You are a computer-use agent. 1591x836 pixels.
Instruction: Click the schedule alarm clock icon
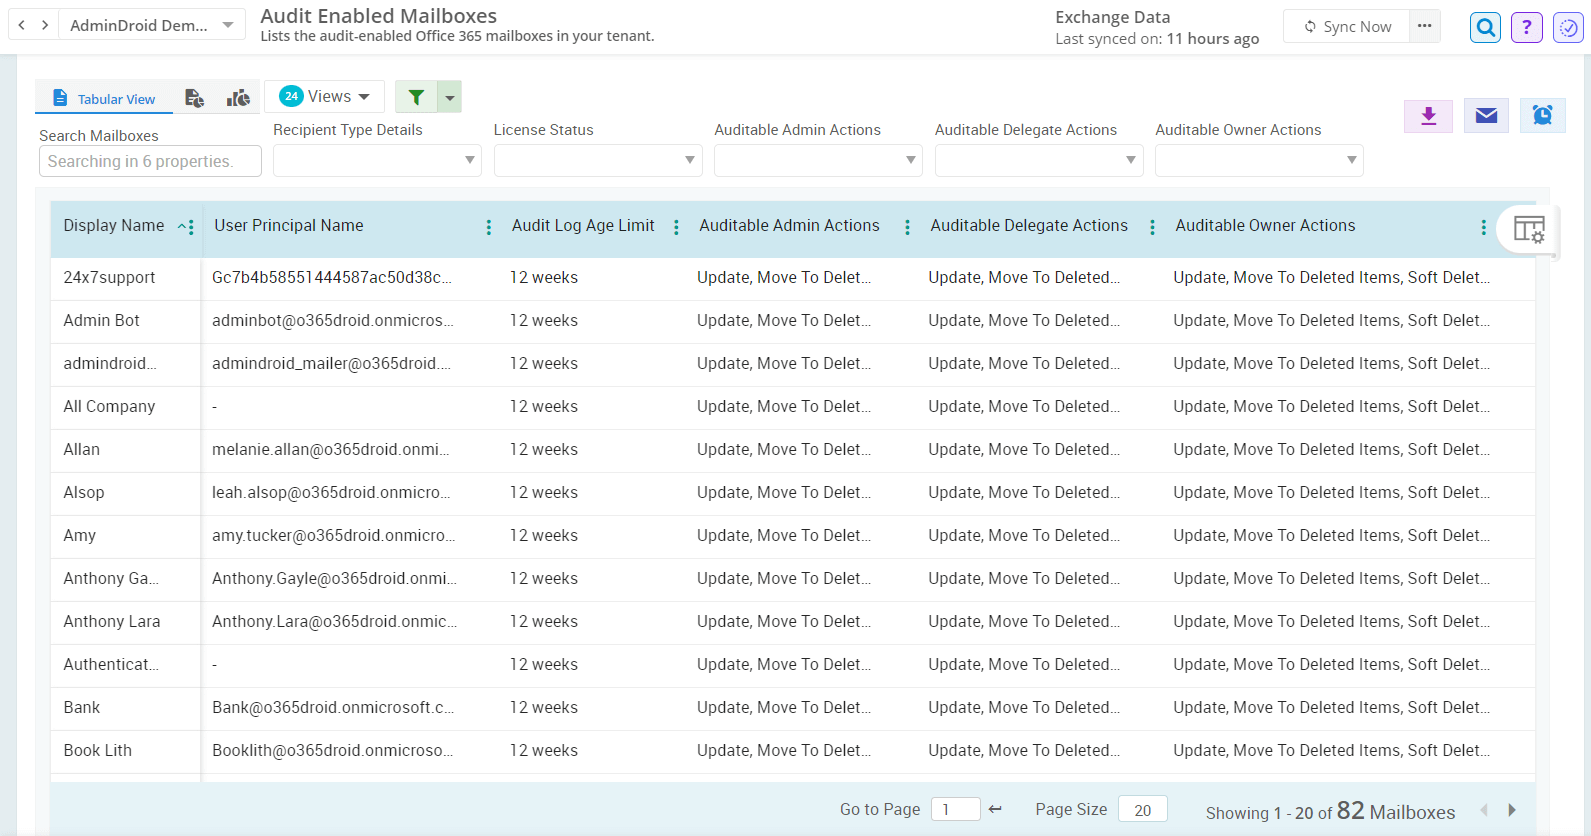1543,116
